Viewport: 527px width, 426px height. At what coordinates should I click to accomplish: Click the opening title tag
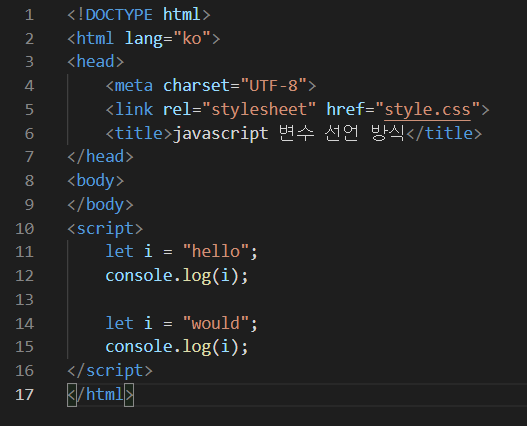coord(139,133)
